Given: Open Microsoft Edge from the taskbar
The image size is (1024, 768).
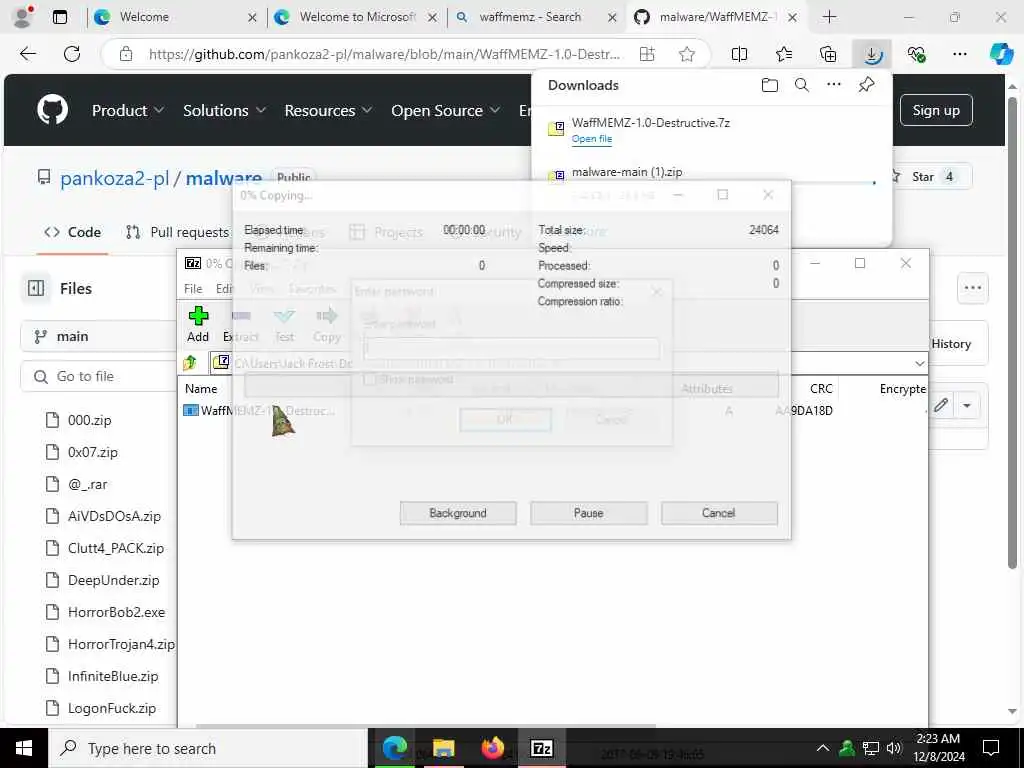Looking at the screenshot, I should 395,748.
